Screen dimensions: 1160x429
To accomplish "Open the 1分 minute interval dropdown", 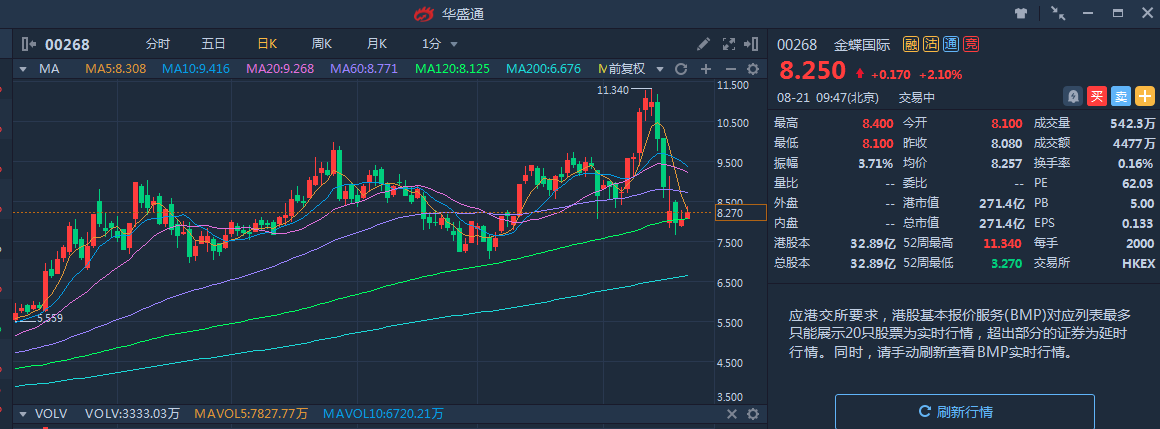I will (x=440, y=44).
